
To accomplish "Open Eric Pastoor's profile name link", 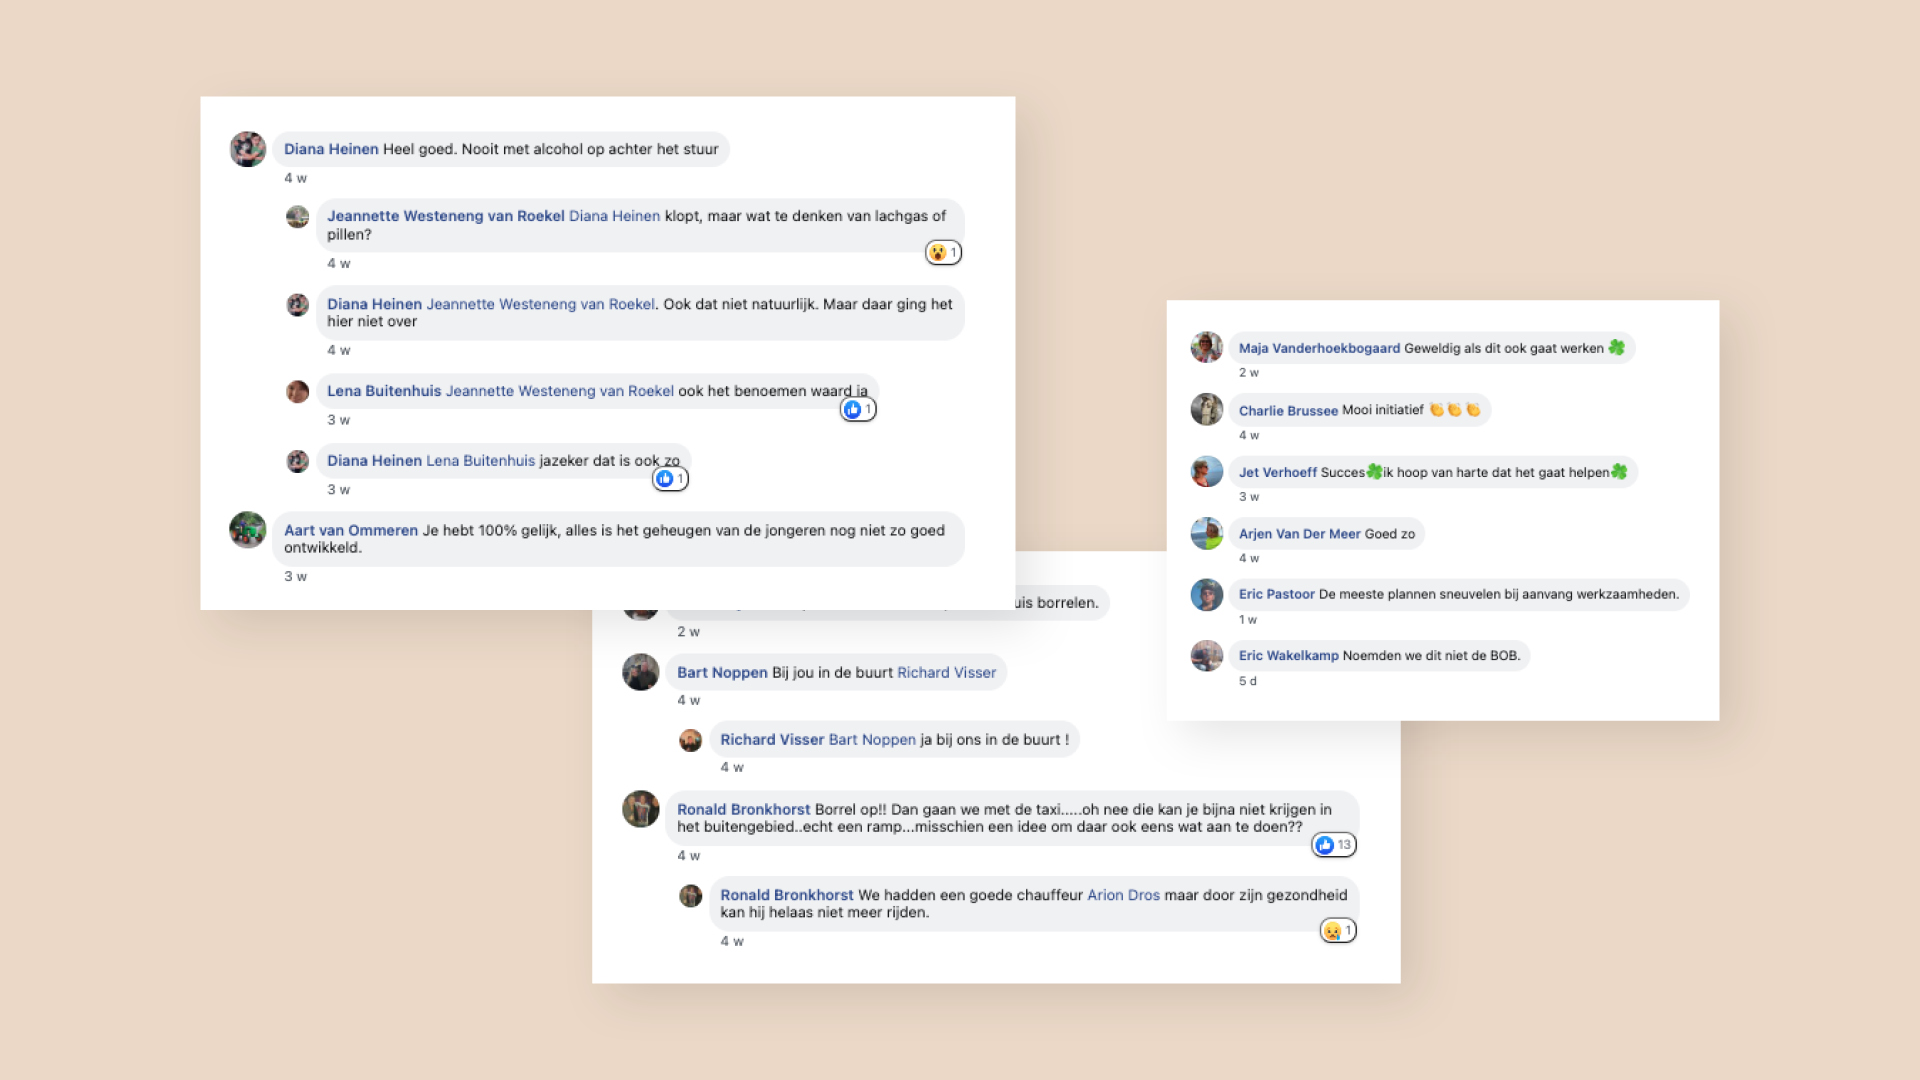I will (x=1276, y=594).
